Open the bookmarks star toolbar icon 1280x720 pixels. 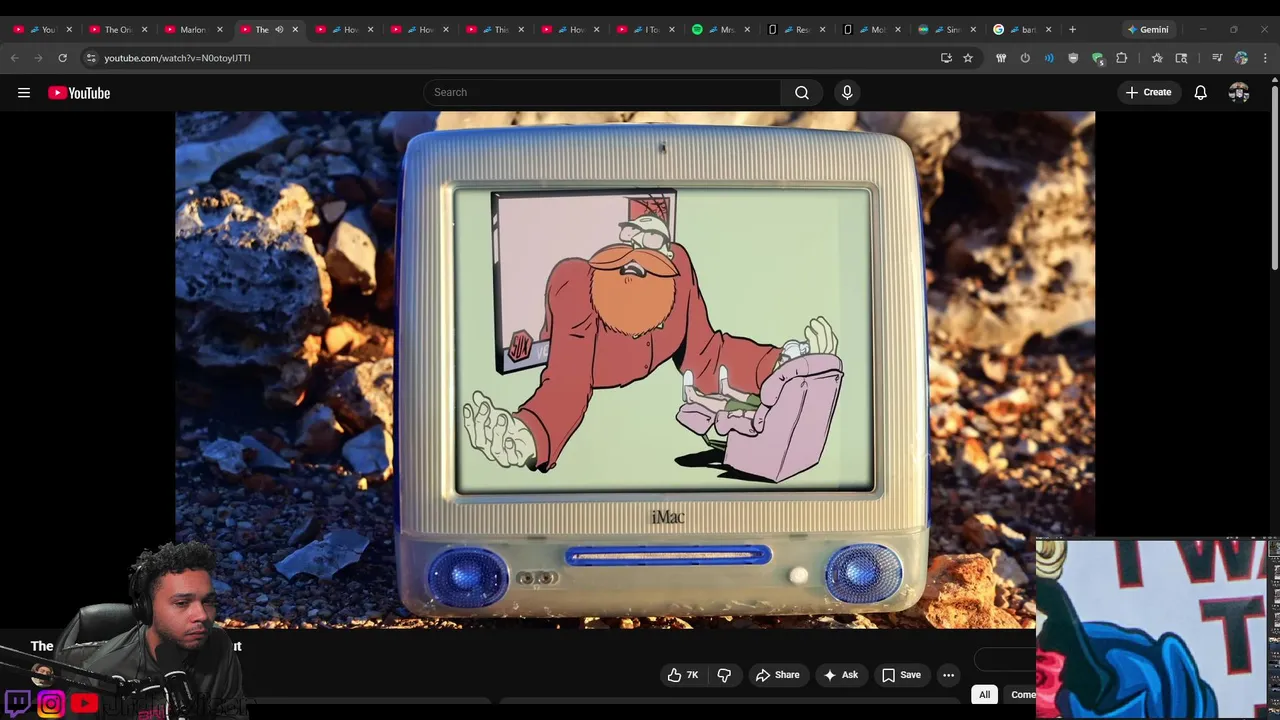coord(1157,58)
